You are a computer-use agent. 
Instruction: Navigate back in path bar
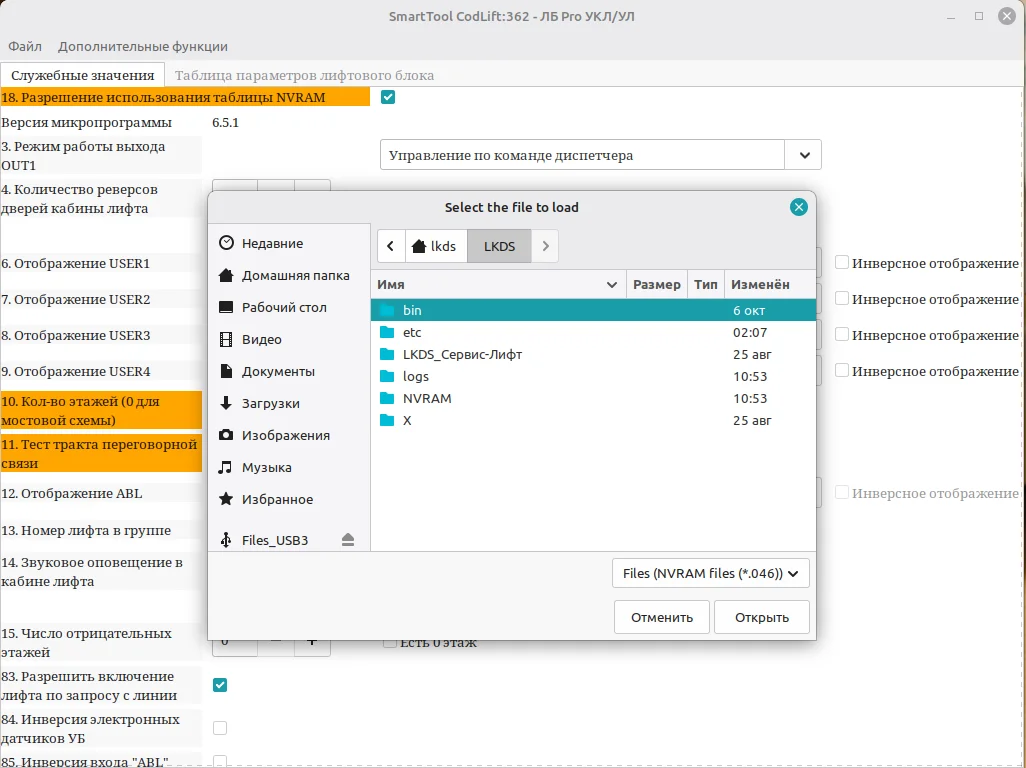[391, 246]
